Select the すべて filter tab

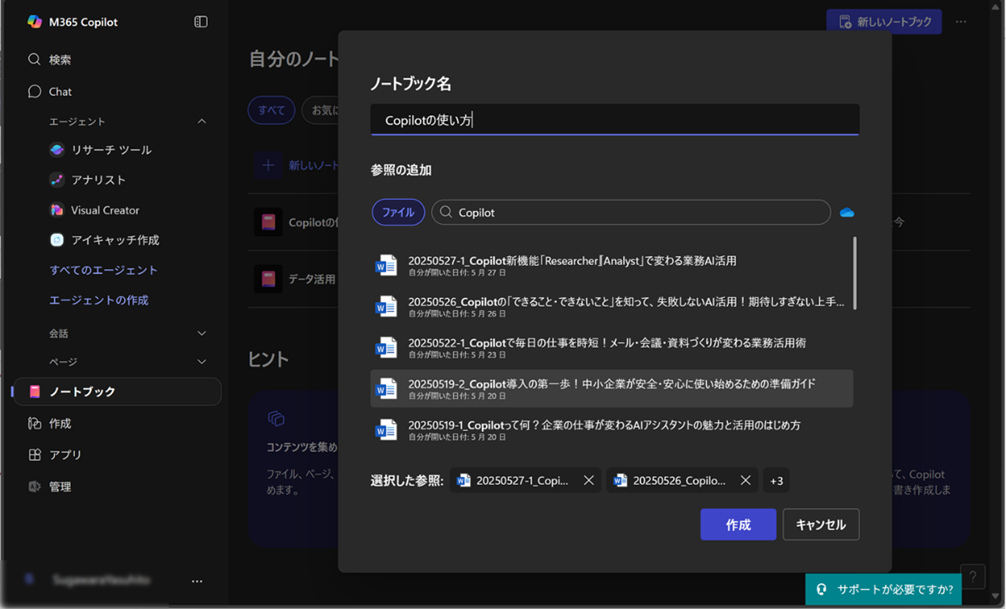[x=271, y=110]
